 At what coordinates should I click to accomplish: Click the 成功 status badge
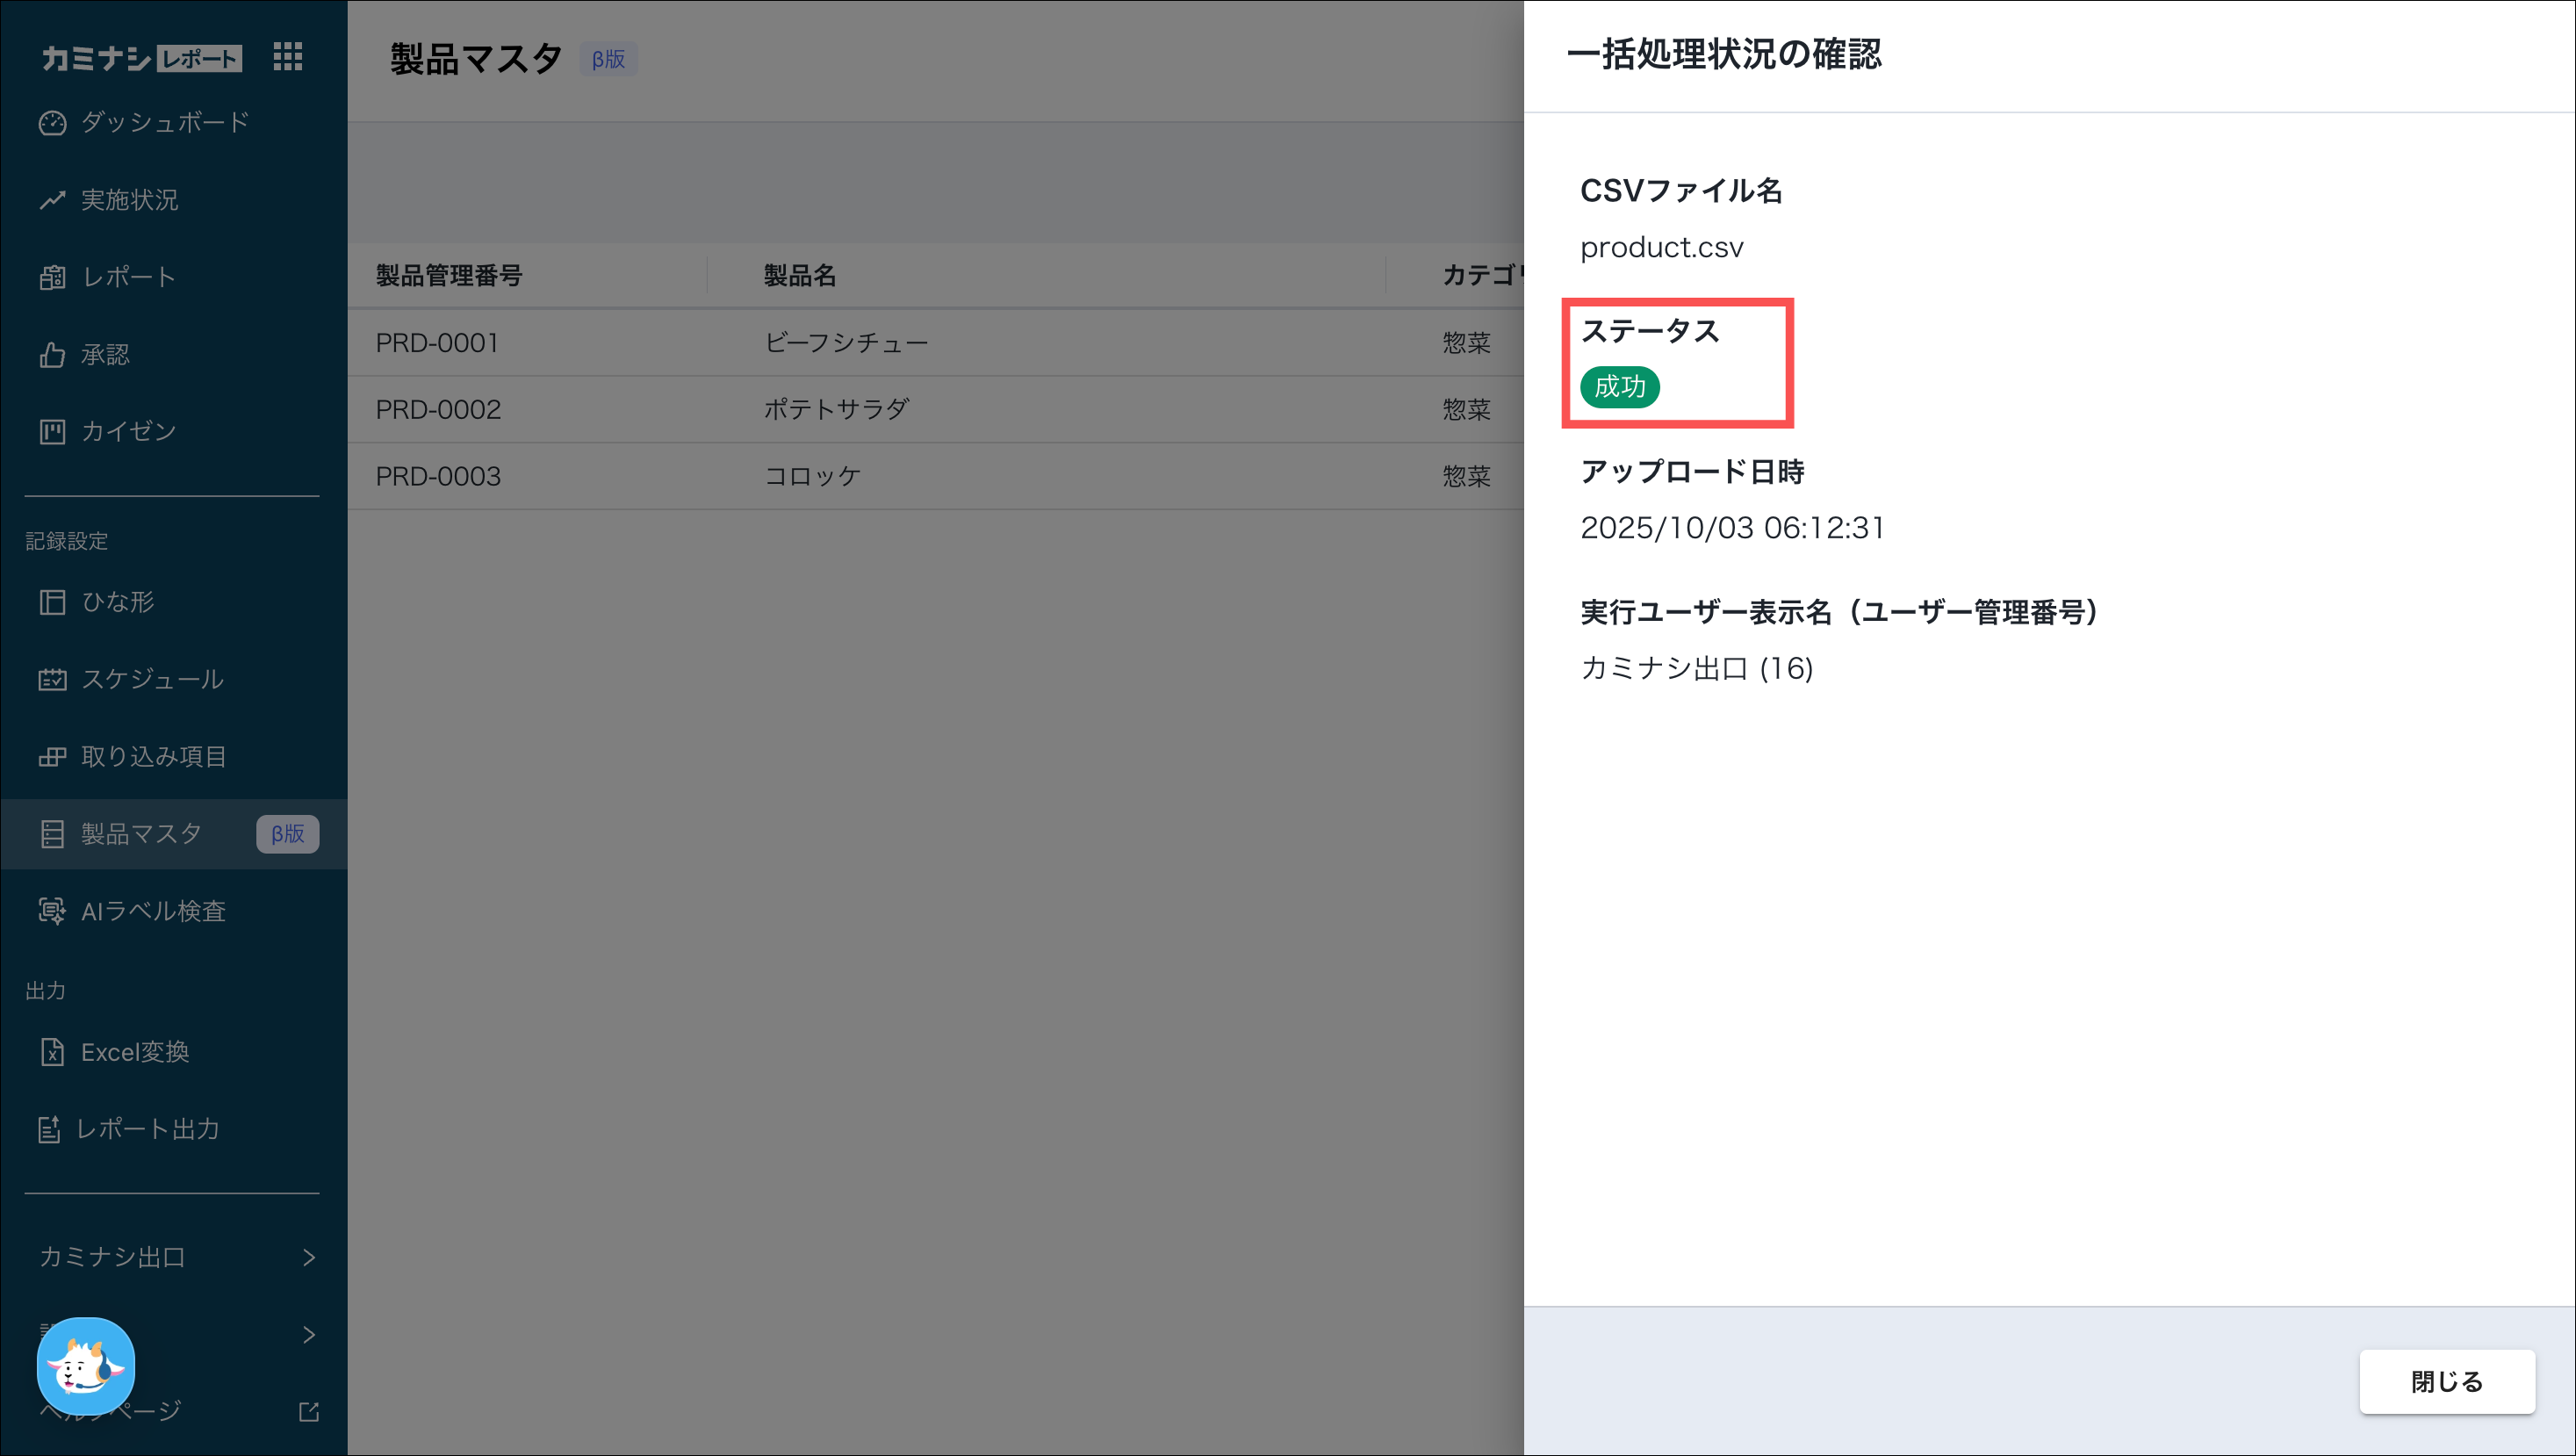coord(1619,387)
